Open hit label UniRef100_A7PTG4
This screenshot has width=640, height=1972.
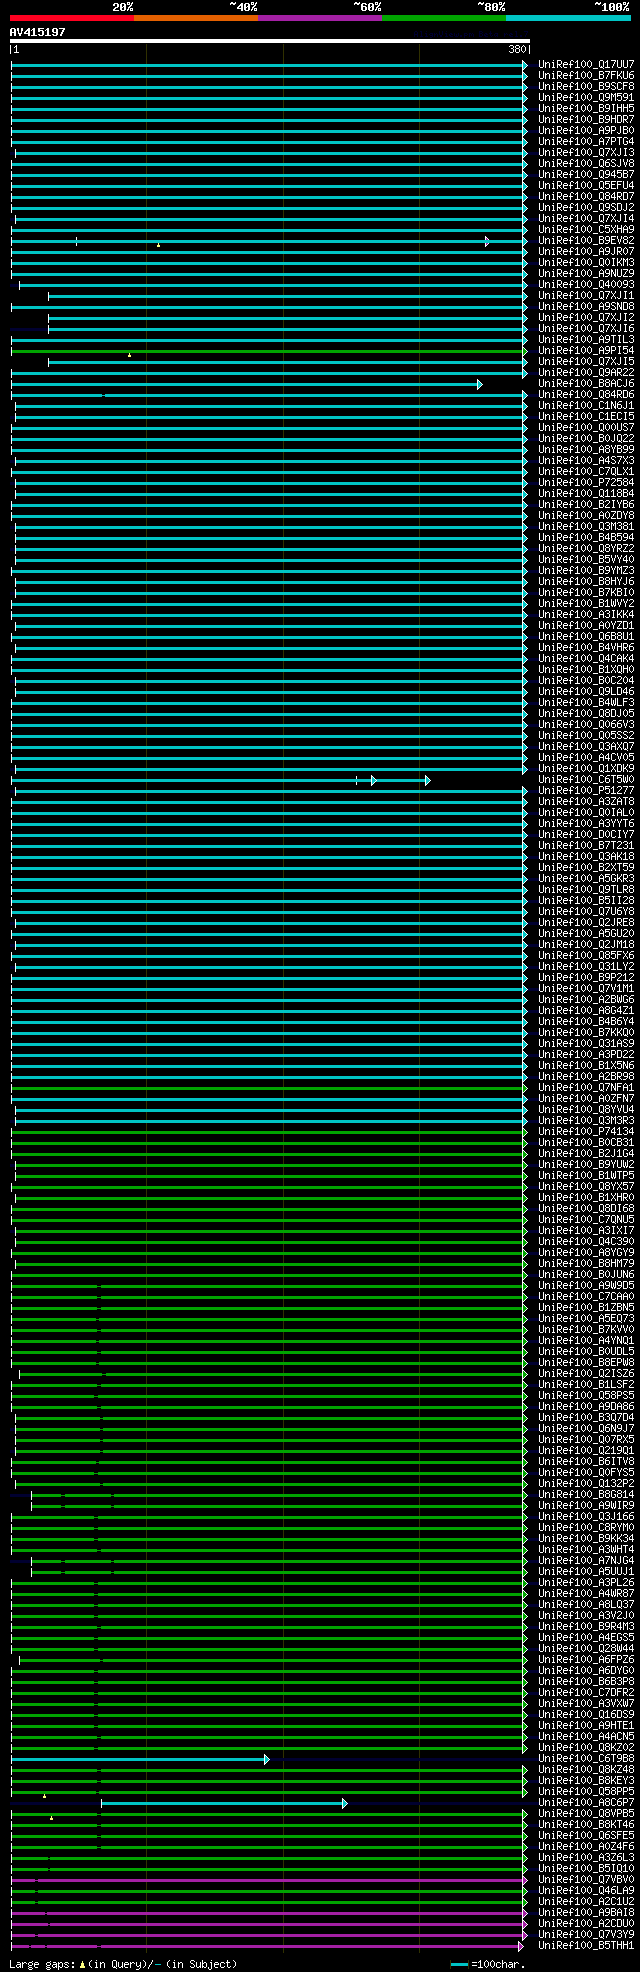point(586,142)
